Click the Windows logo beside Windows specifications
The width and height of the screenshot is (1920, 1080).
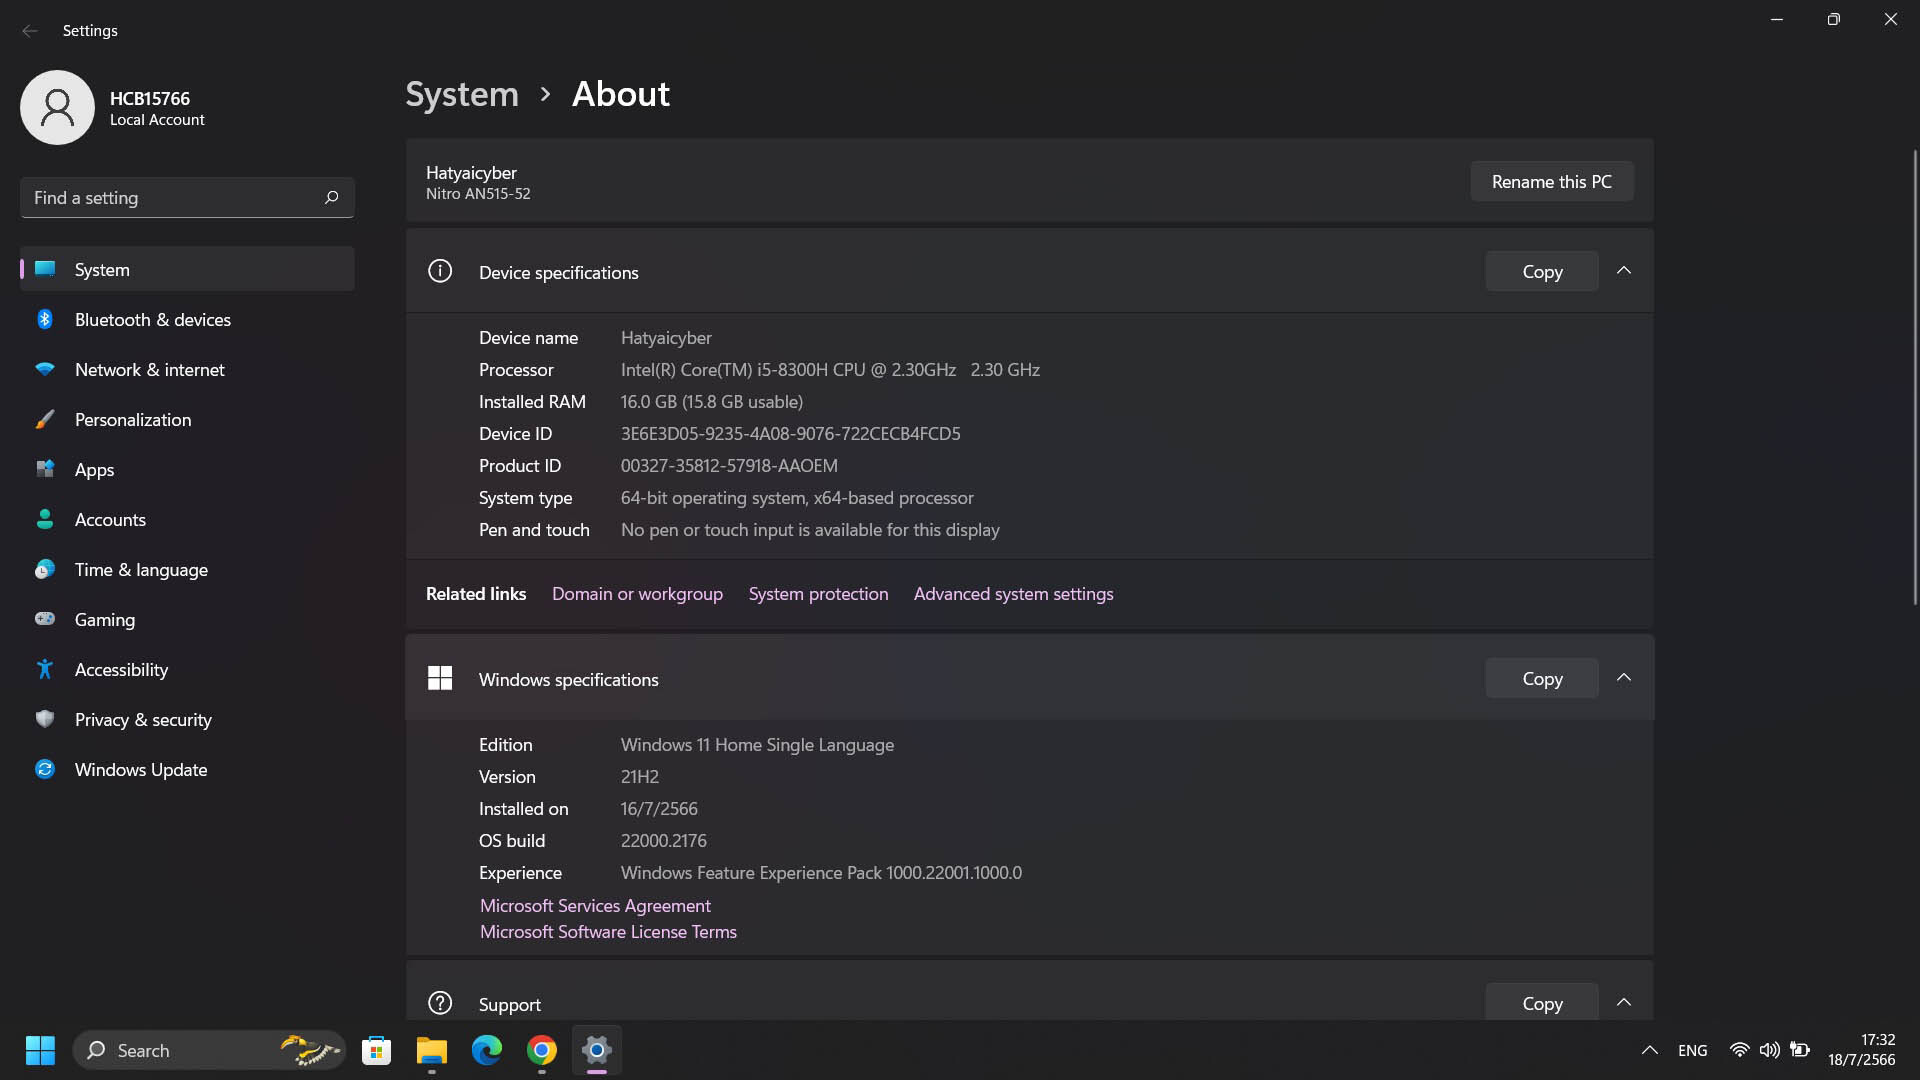point(440,678)
